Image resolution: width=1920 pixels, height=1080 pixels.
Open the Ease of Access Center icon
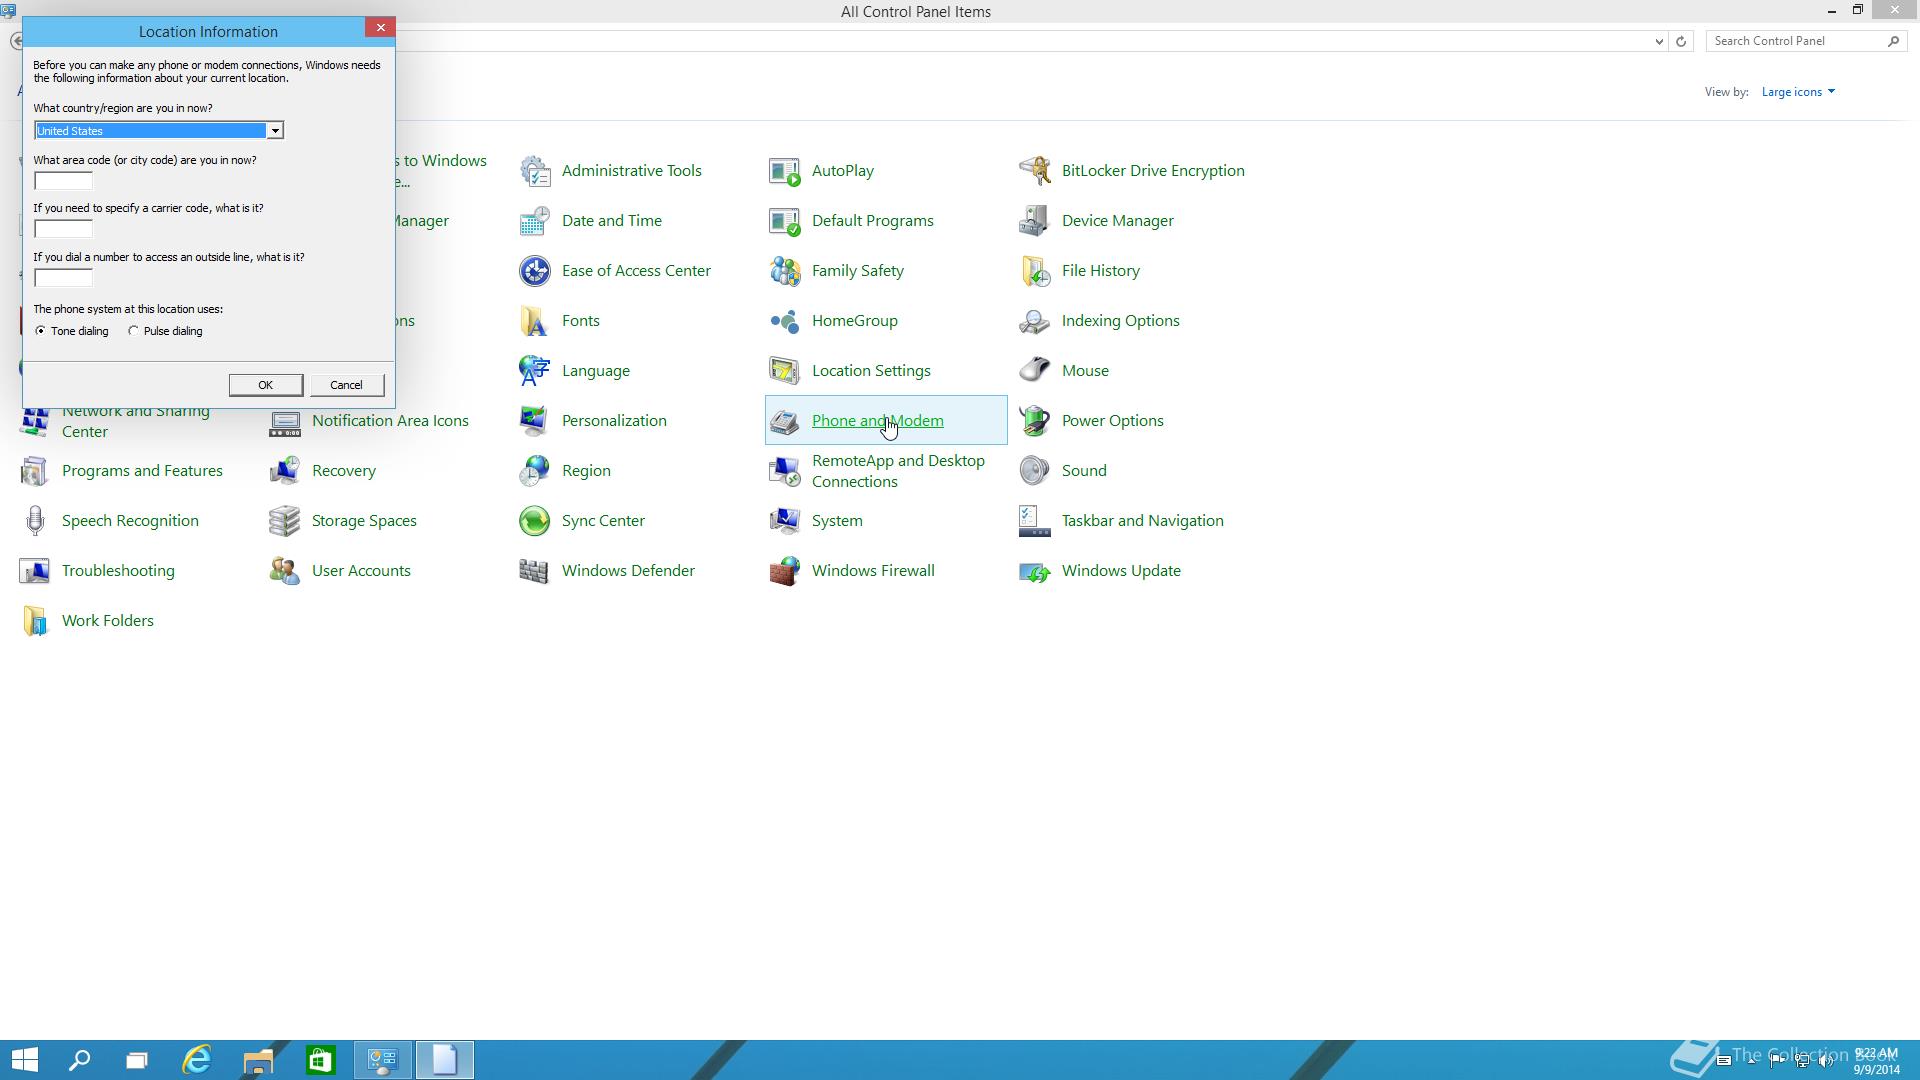[x=535, y=271]
